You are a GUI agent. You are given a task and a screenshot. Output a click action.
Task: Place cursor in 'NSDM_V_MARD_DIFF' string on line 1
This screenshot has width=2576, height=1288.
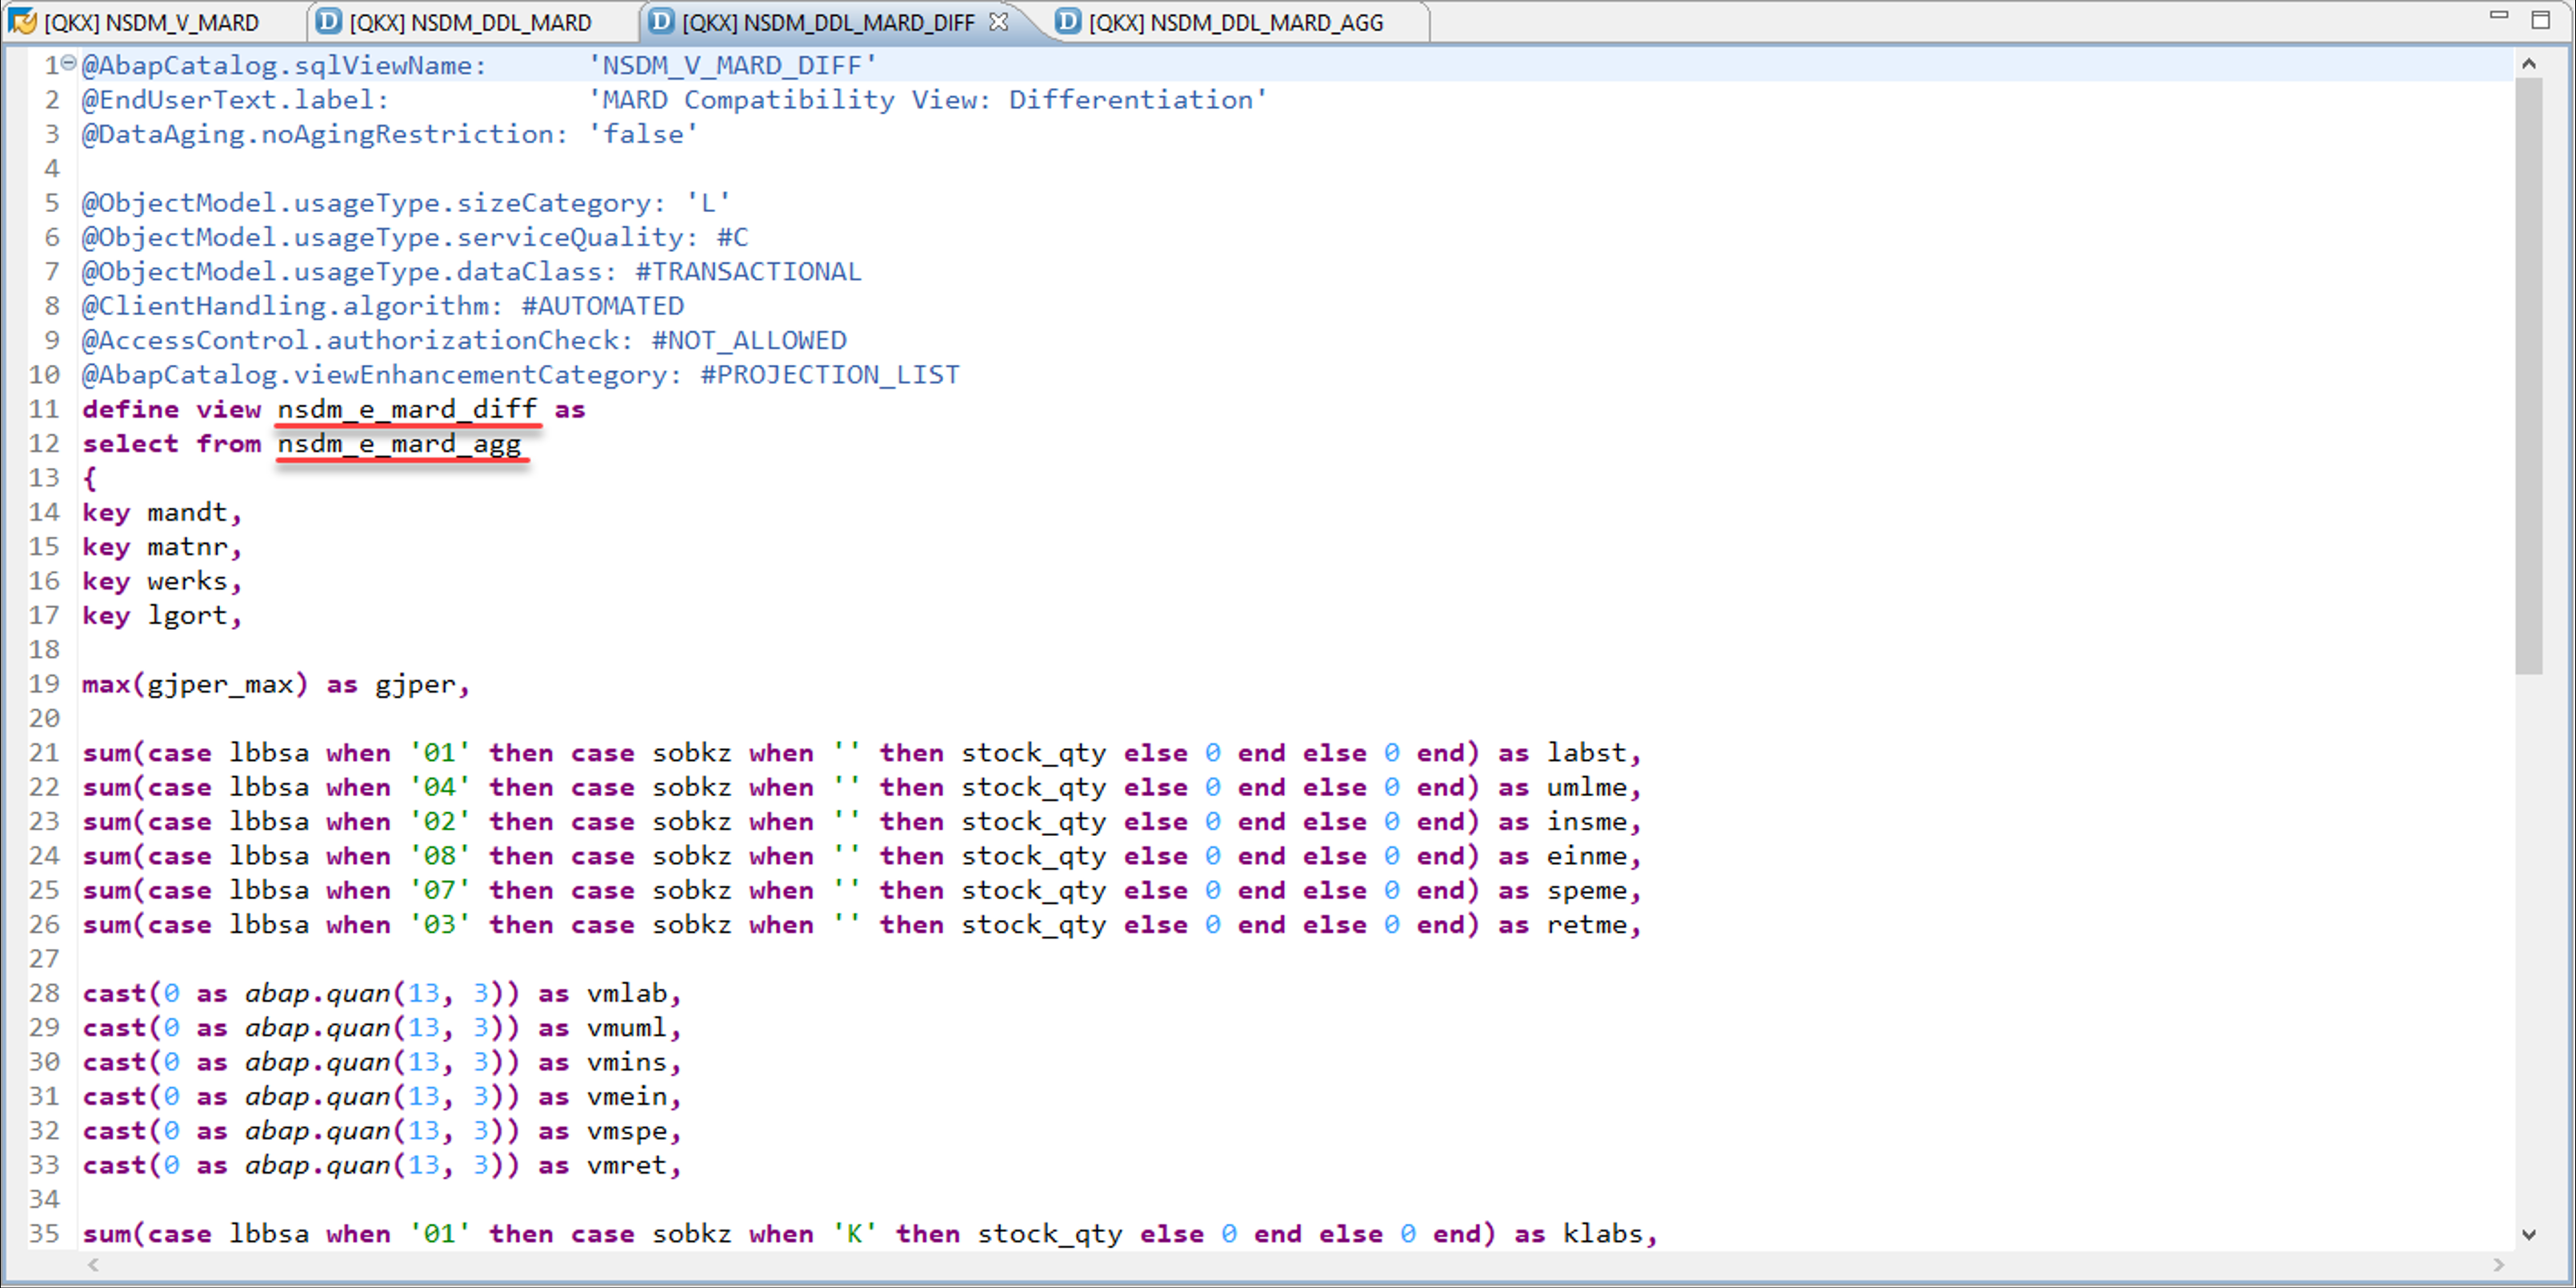(733, 66)
